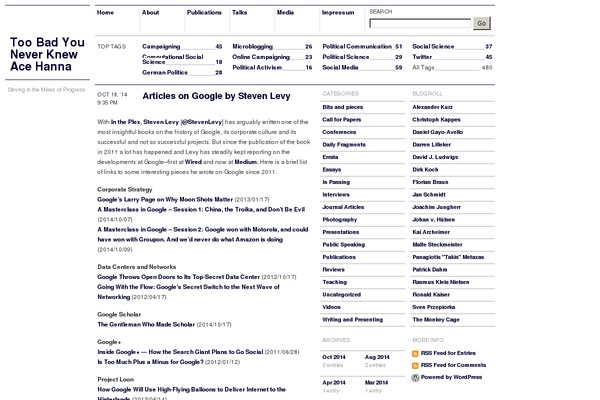Open the Talks menu item

click(240, 13)
